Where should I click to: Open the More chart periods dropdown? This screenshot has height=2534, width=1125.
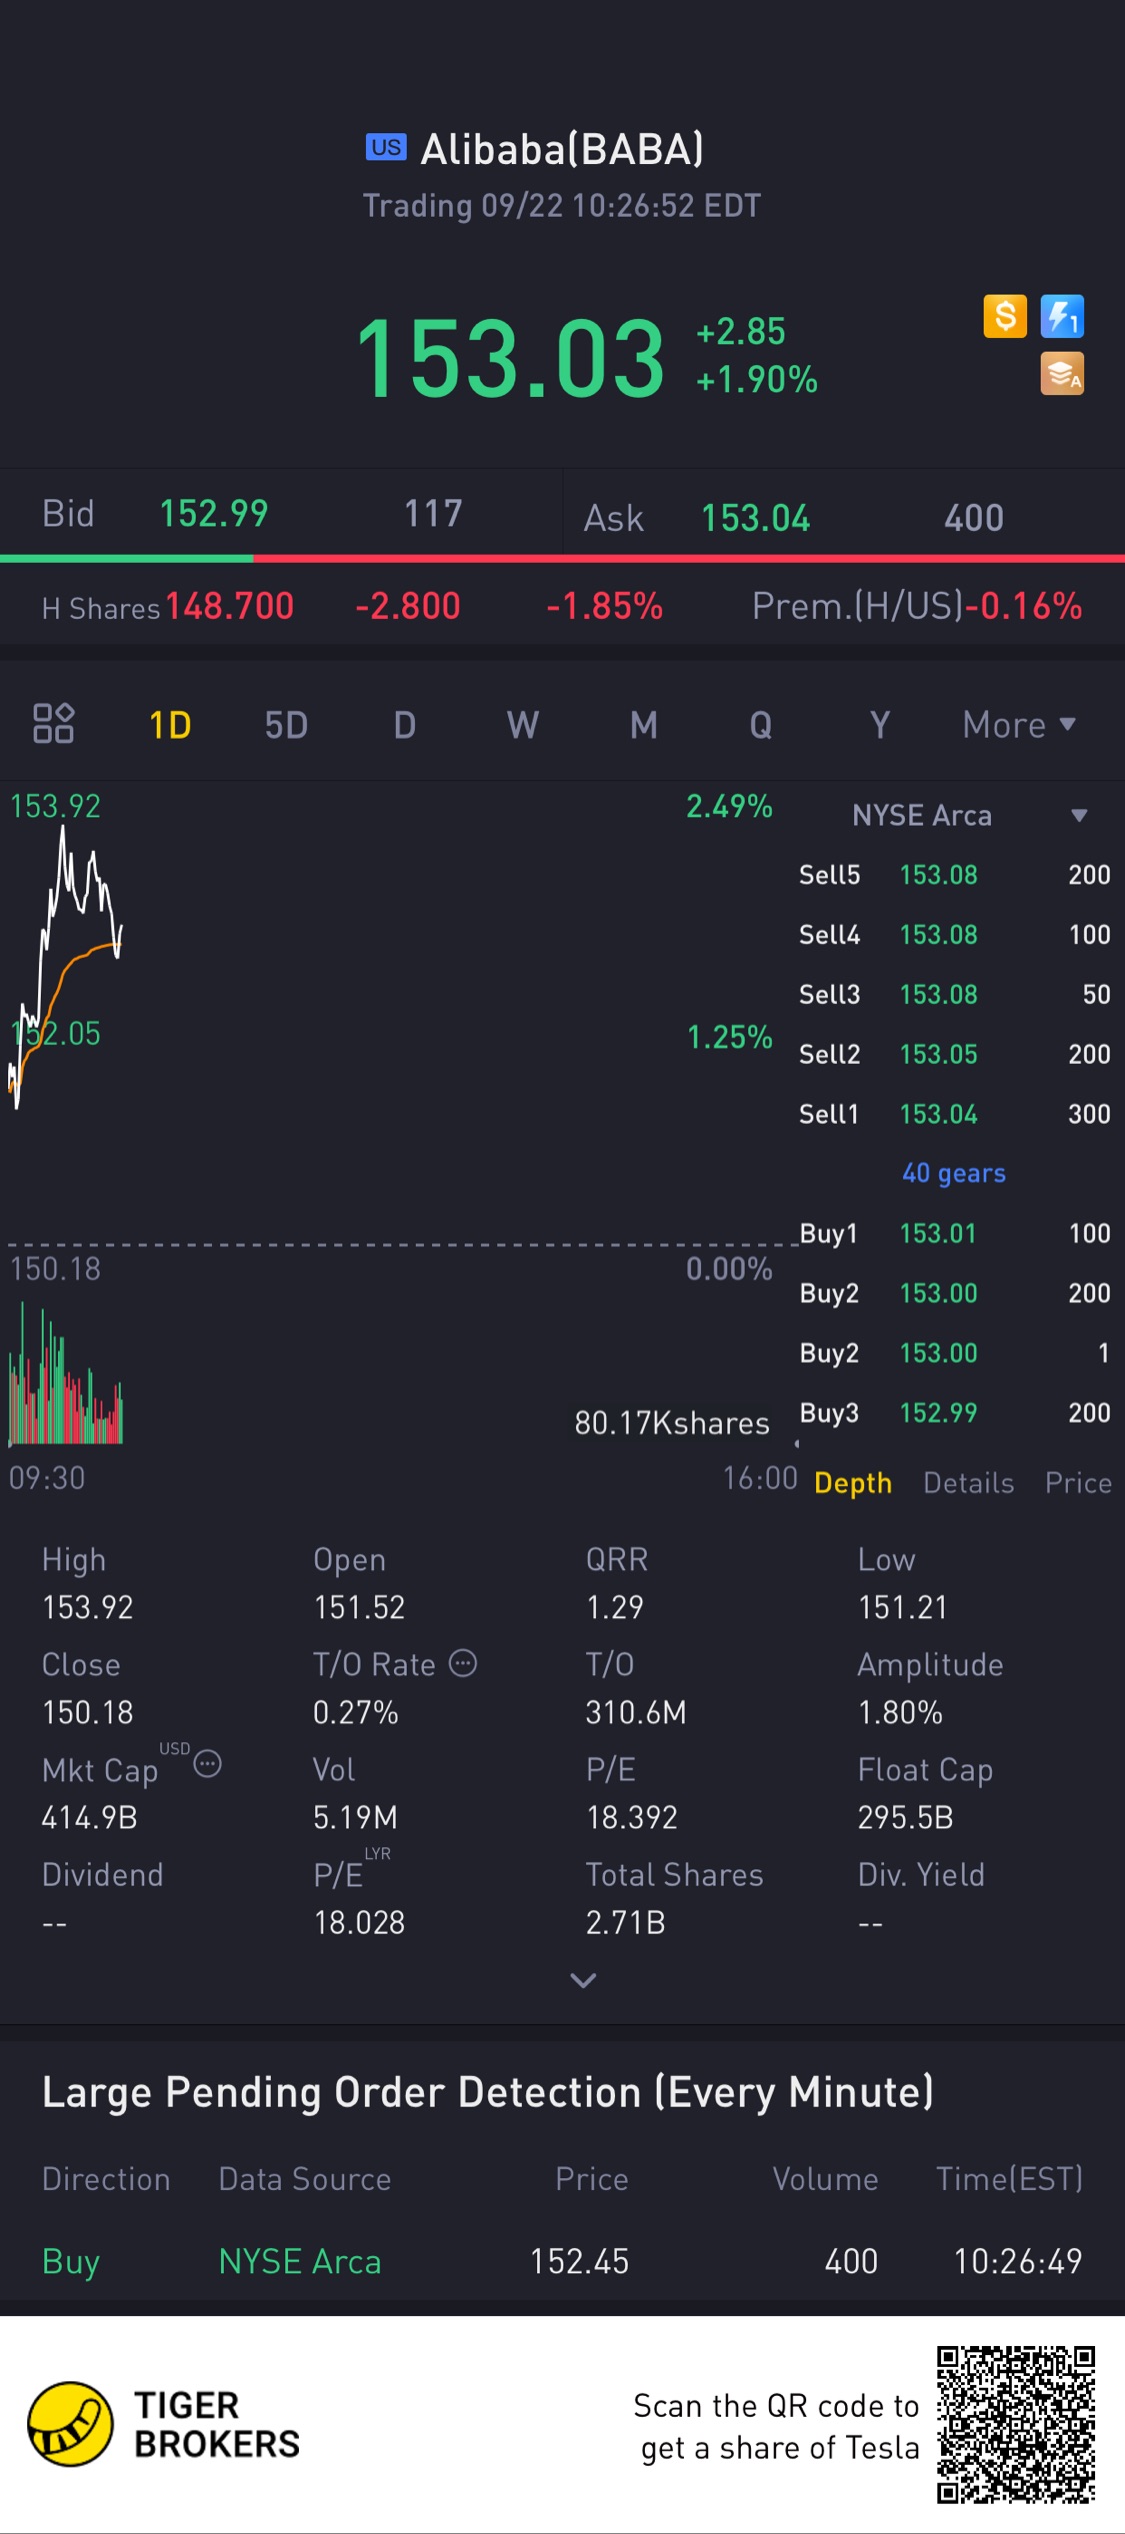coord(1018,725)
